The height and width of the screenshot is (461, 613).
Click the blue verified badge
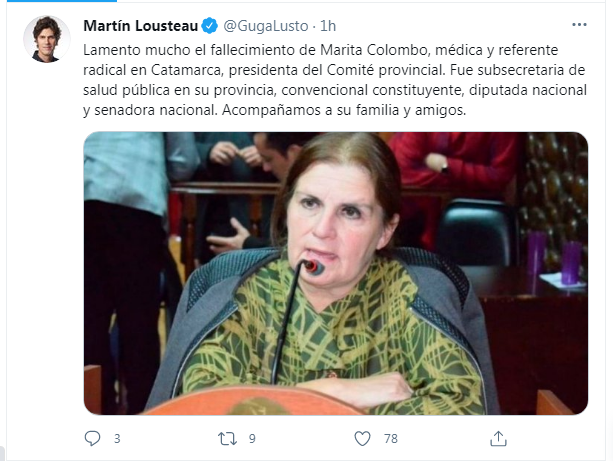209,26
